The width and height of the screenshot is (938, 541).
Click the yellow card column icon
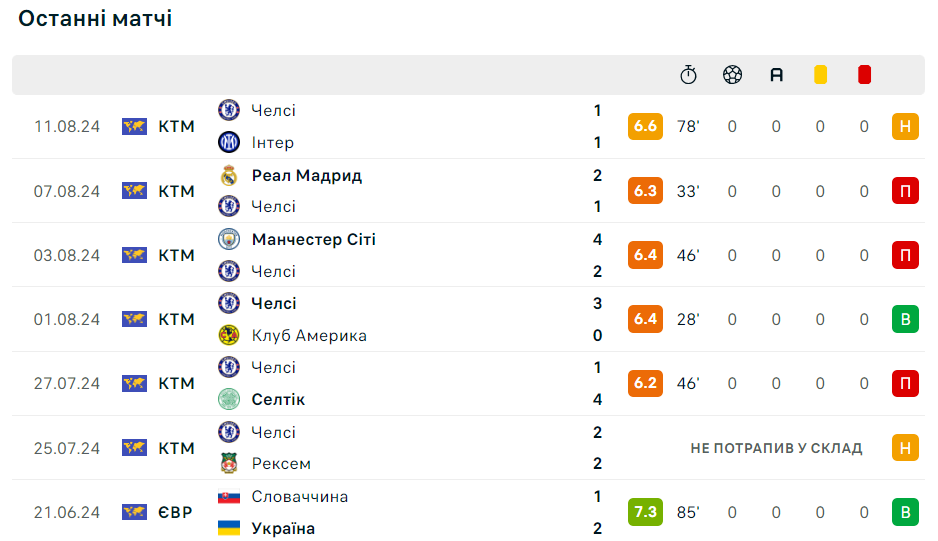[x=820, y=75]
